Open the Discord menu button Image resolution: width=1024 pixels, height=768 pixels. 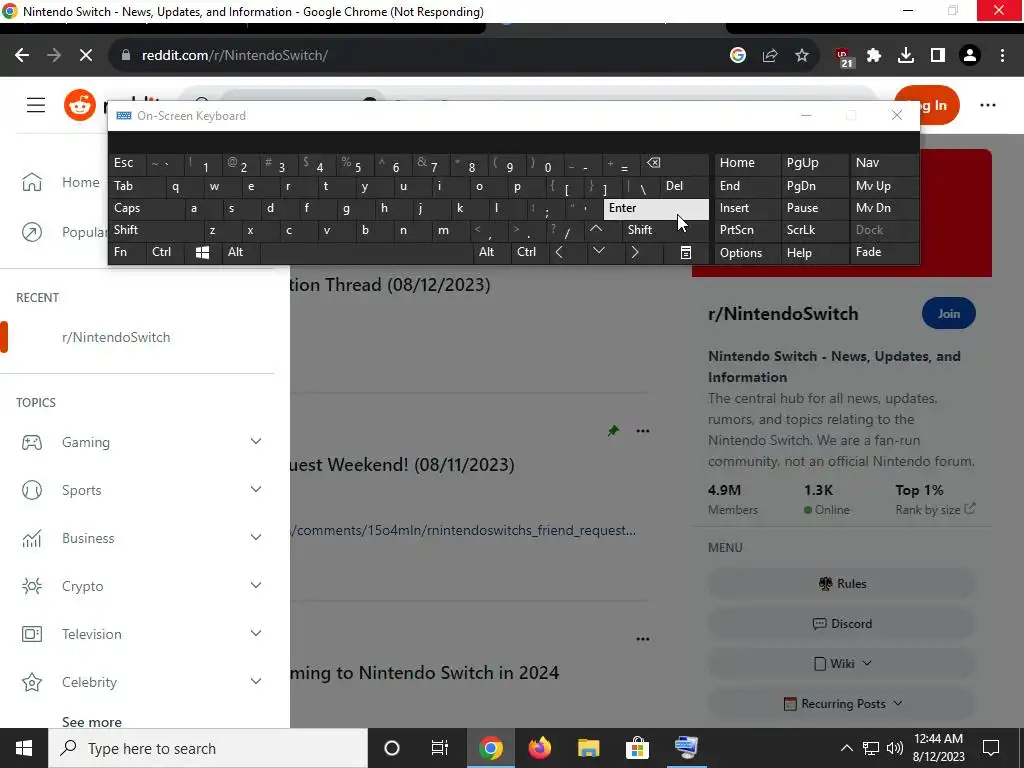pyautogui.click(x=842, y=624)
